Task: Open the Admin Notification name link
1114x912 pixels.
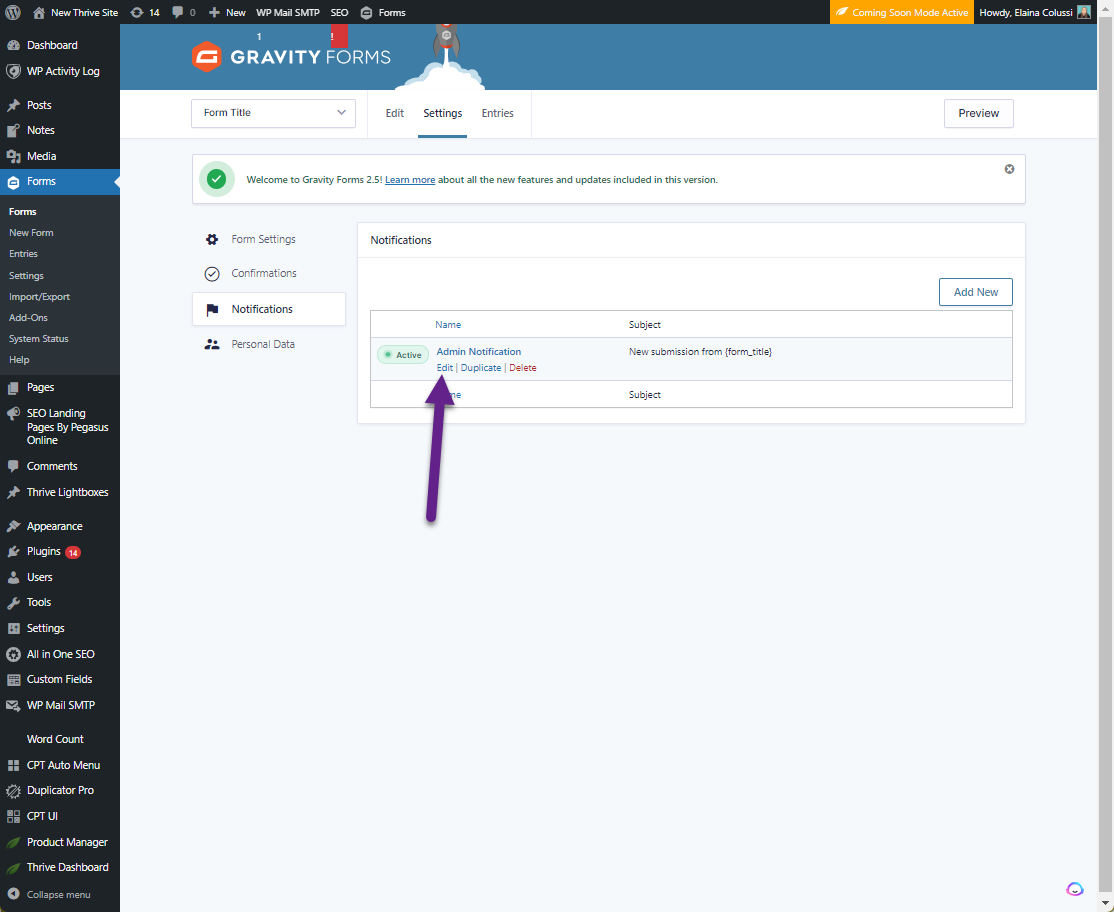Action: (x=479, y=352)
